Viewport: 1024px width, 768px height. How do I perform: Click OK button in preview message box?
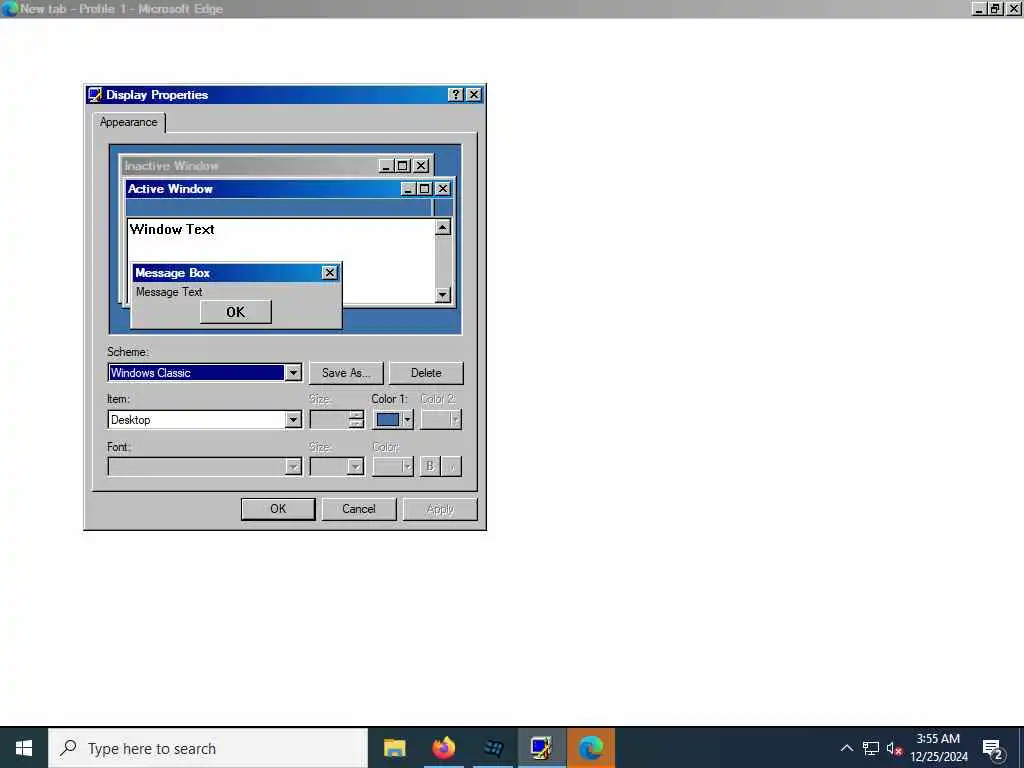(236, 312)
